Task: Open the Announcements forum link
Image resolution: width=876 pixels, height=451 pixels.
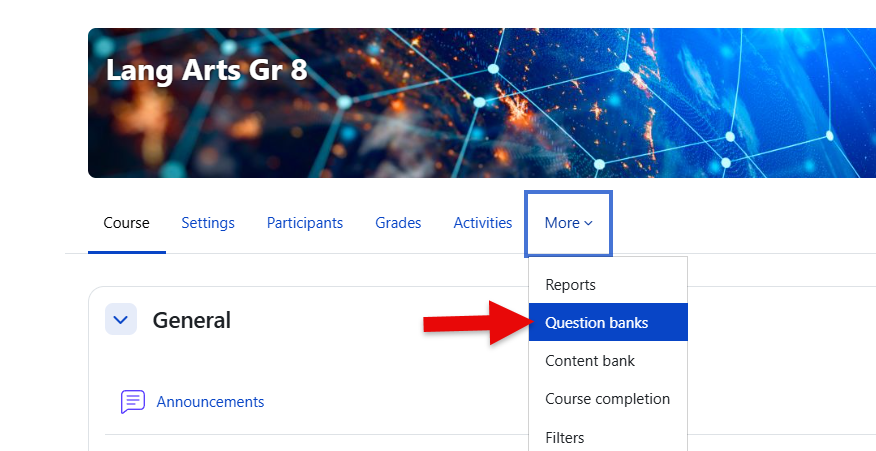Action: [x=210, y=402]
